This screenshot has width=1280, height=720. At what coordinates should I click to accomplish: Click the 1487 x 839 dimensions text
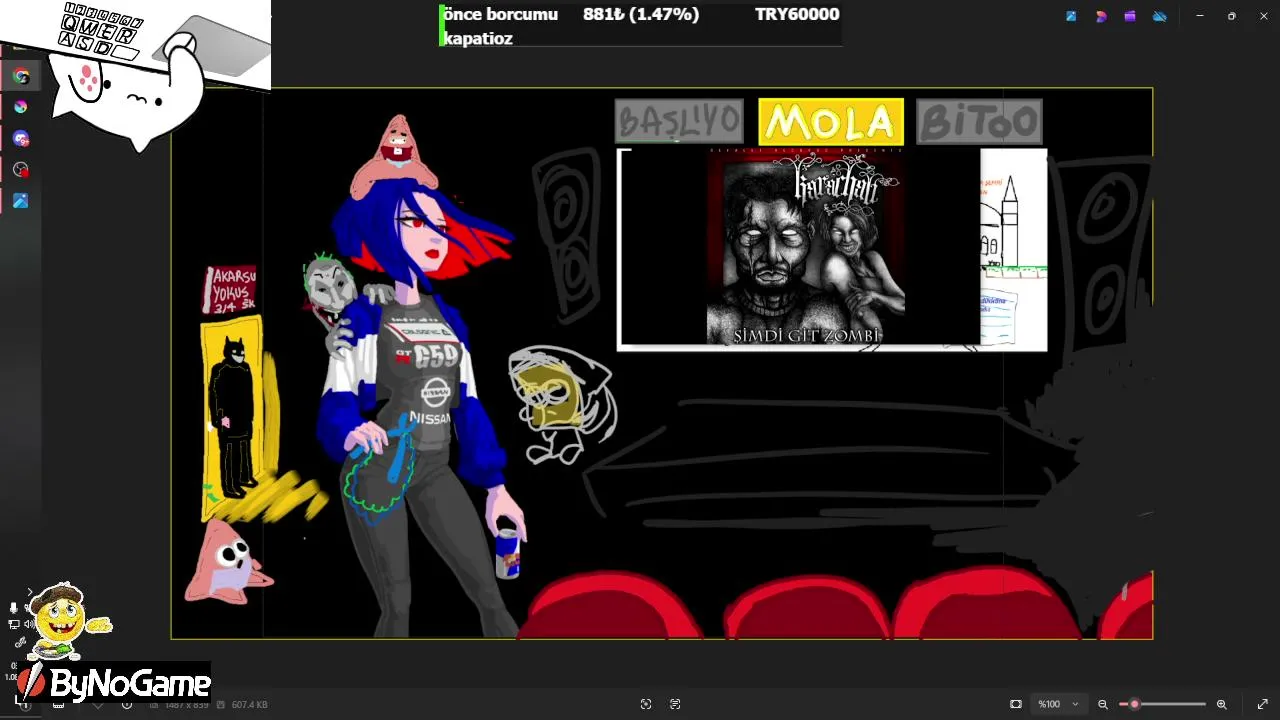(x=187, y=705)
